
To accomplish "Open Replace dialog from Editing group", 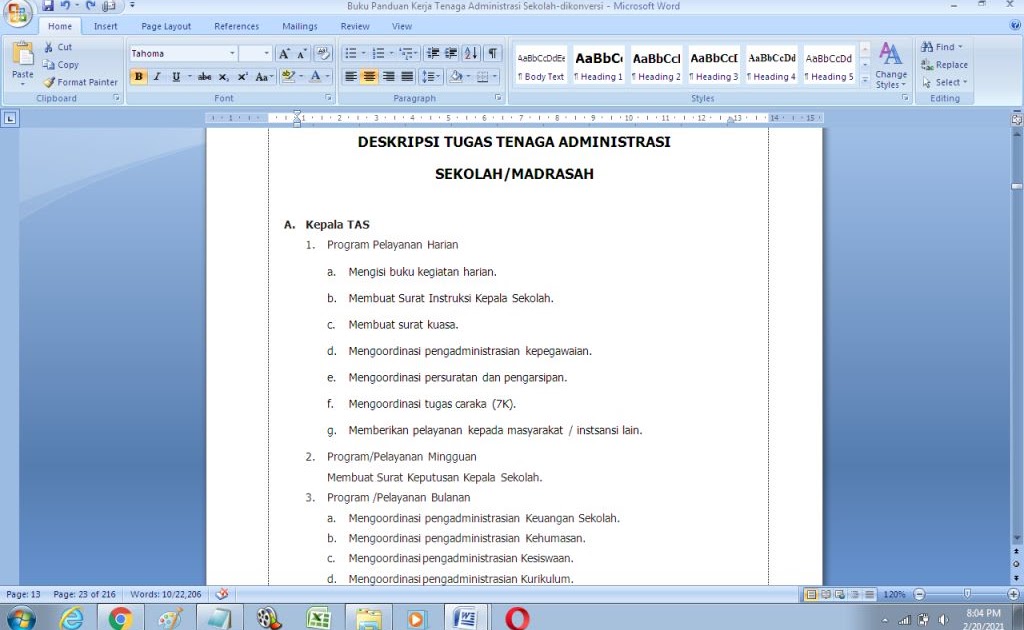I will [x=944, y=65].
